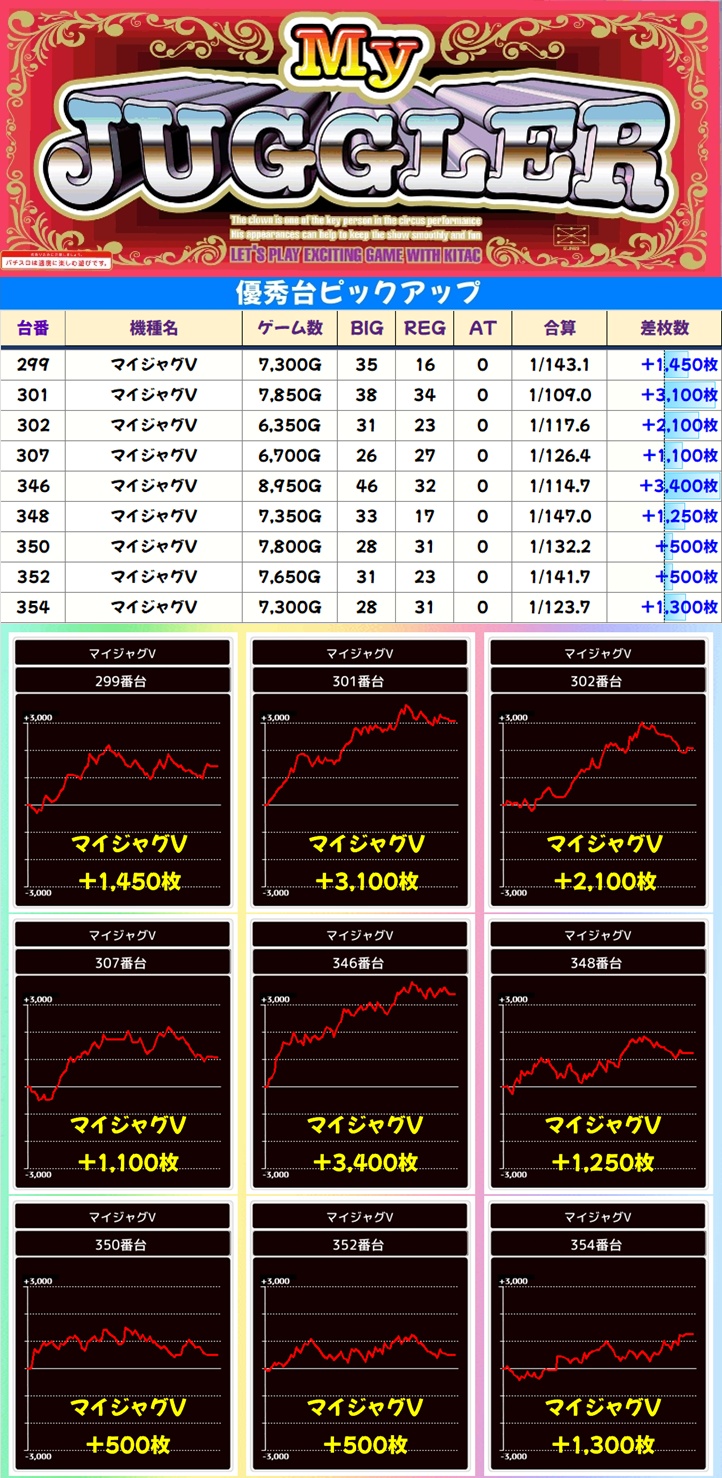Open the 301番台 slump graph
722x1478 pixels.
pyautogui.click(x=360, y=790)
